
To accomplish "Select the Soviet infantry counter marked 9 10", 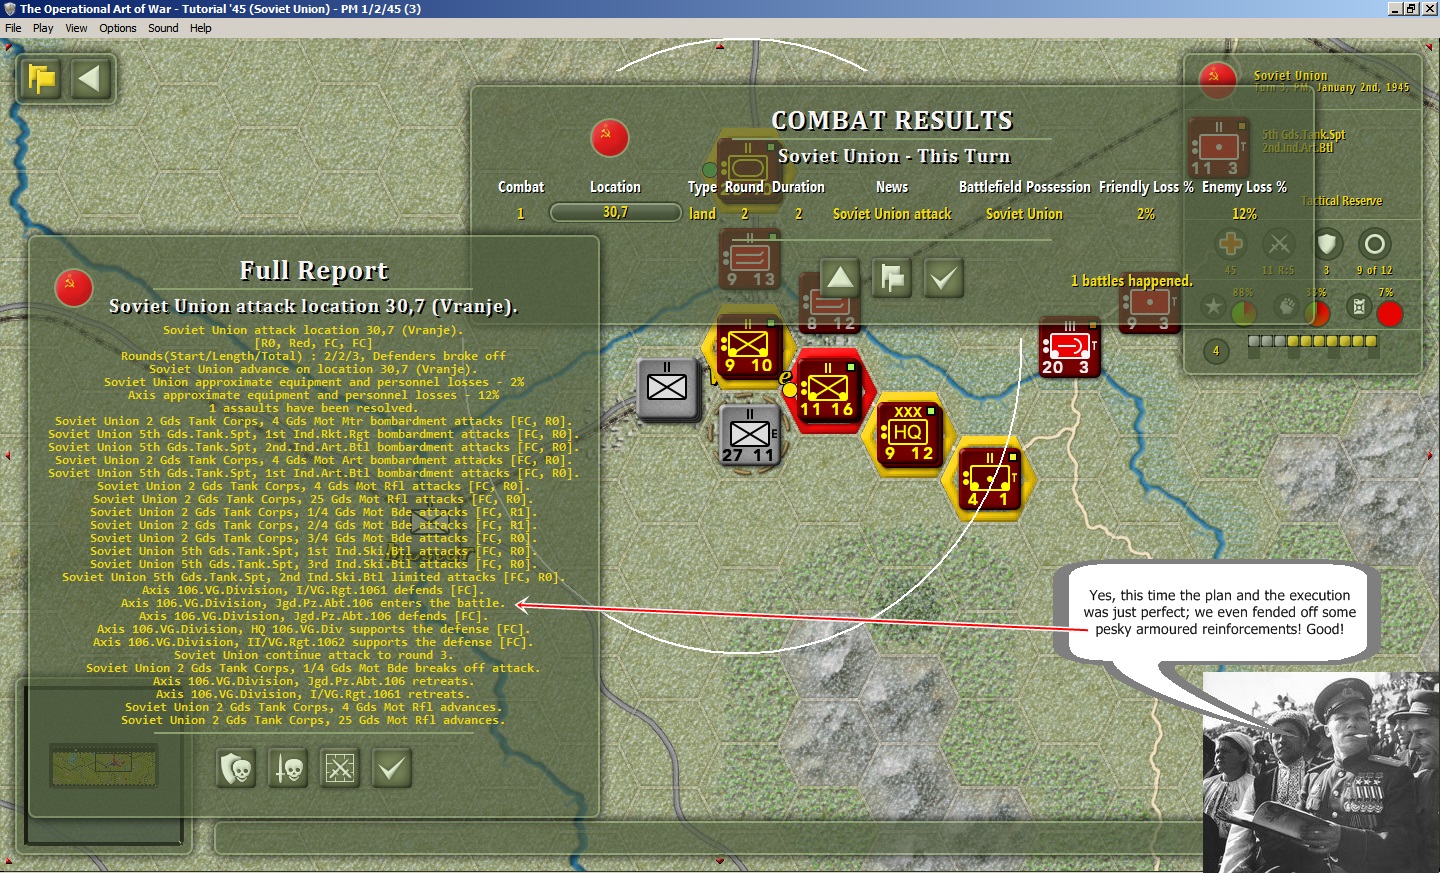I will (x=748, y=348).
